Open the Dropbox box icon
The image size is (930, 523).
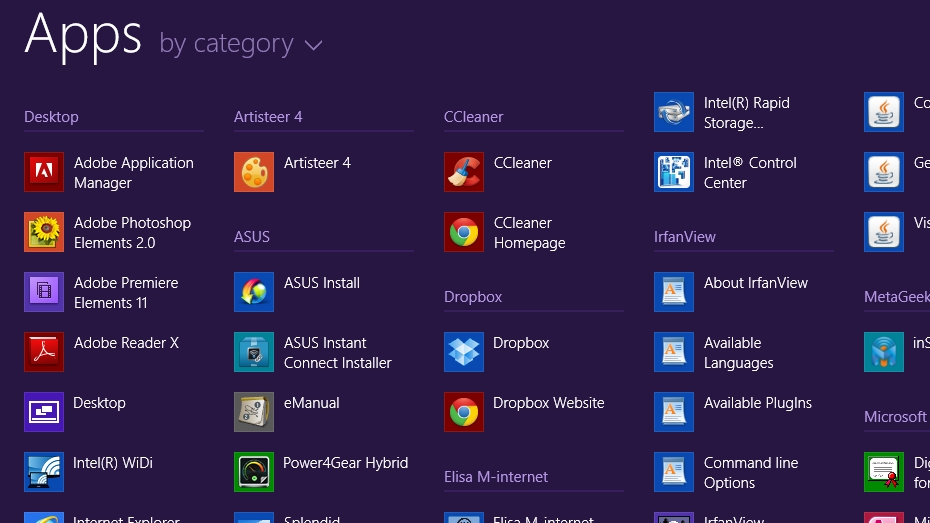464,352
